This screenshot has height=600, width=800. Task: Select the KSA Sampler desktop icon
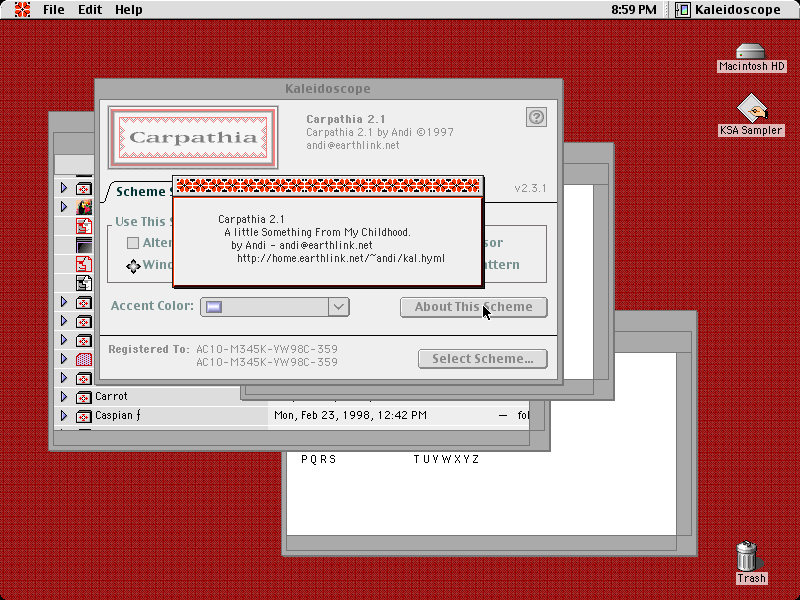752,108
